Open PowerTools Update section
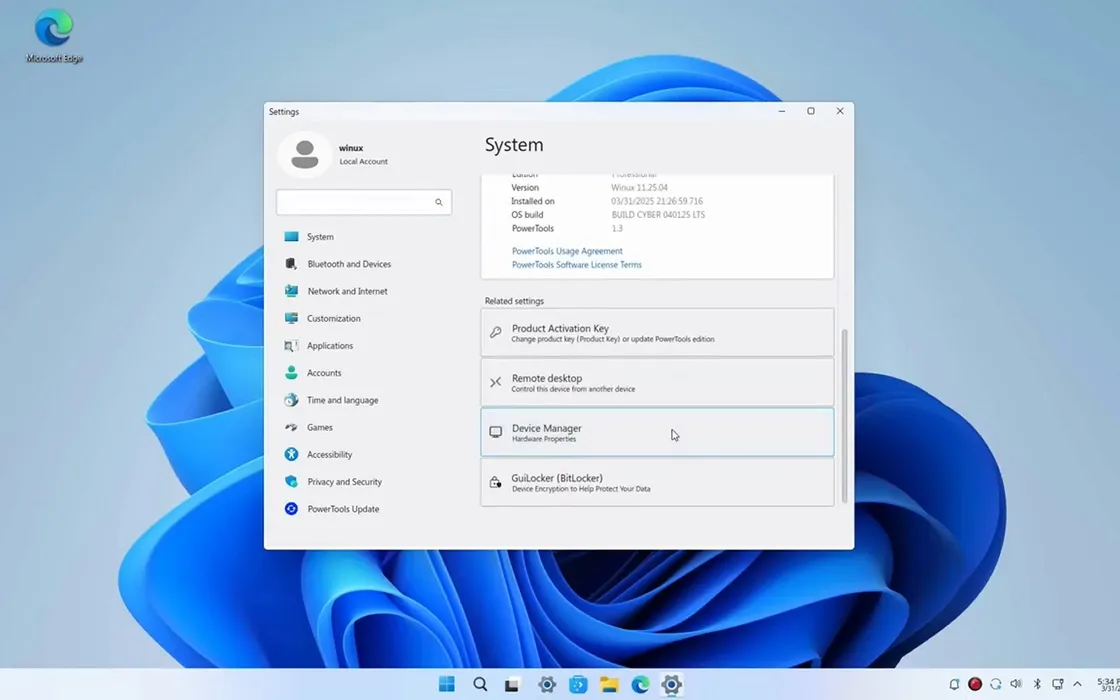 pos(343,509)
